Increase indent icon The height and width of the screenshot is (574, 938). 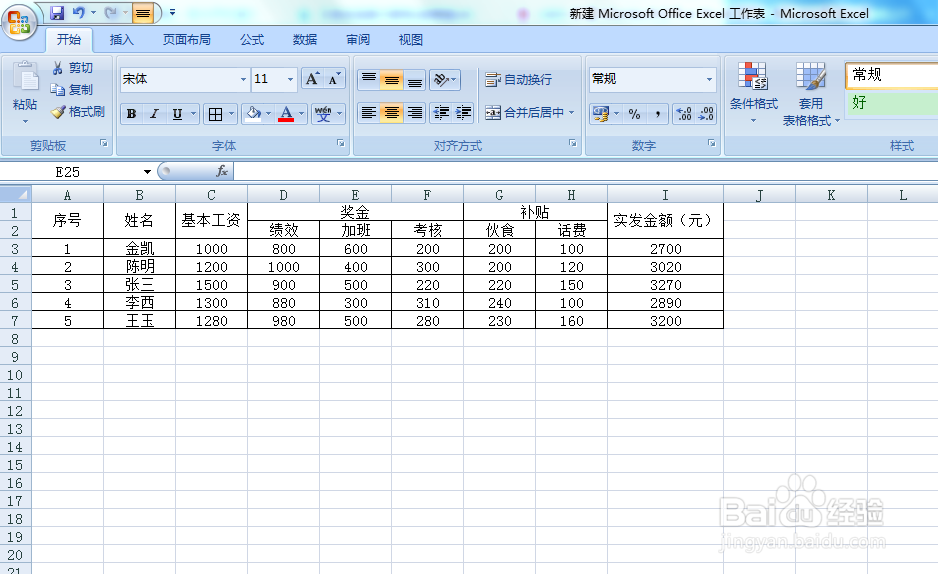tap(463, 112)
